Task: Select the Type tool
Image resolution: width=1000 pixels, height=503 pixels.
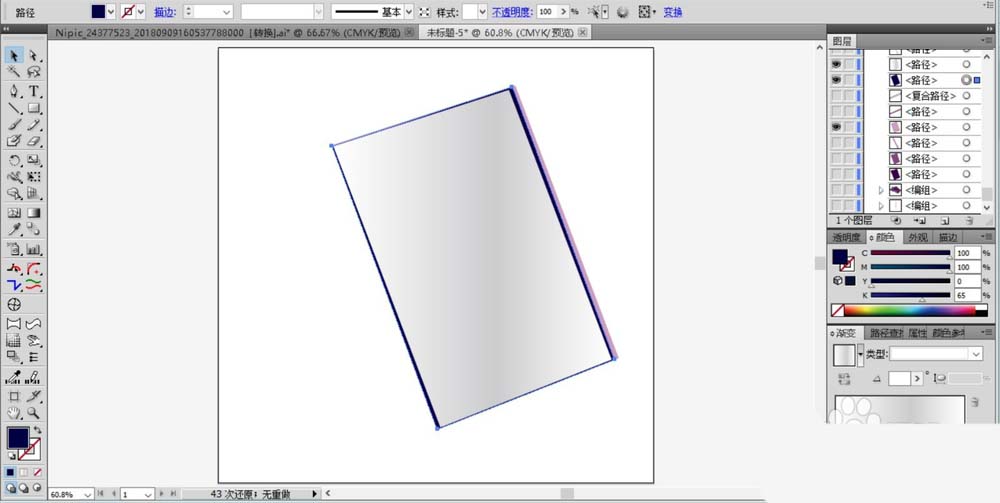Action: pos(34,91)
